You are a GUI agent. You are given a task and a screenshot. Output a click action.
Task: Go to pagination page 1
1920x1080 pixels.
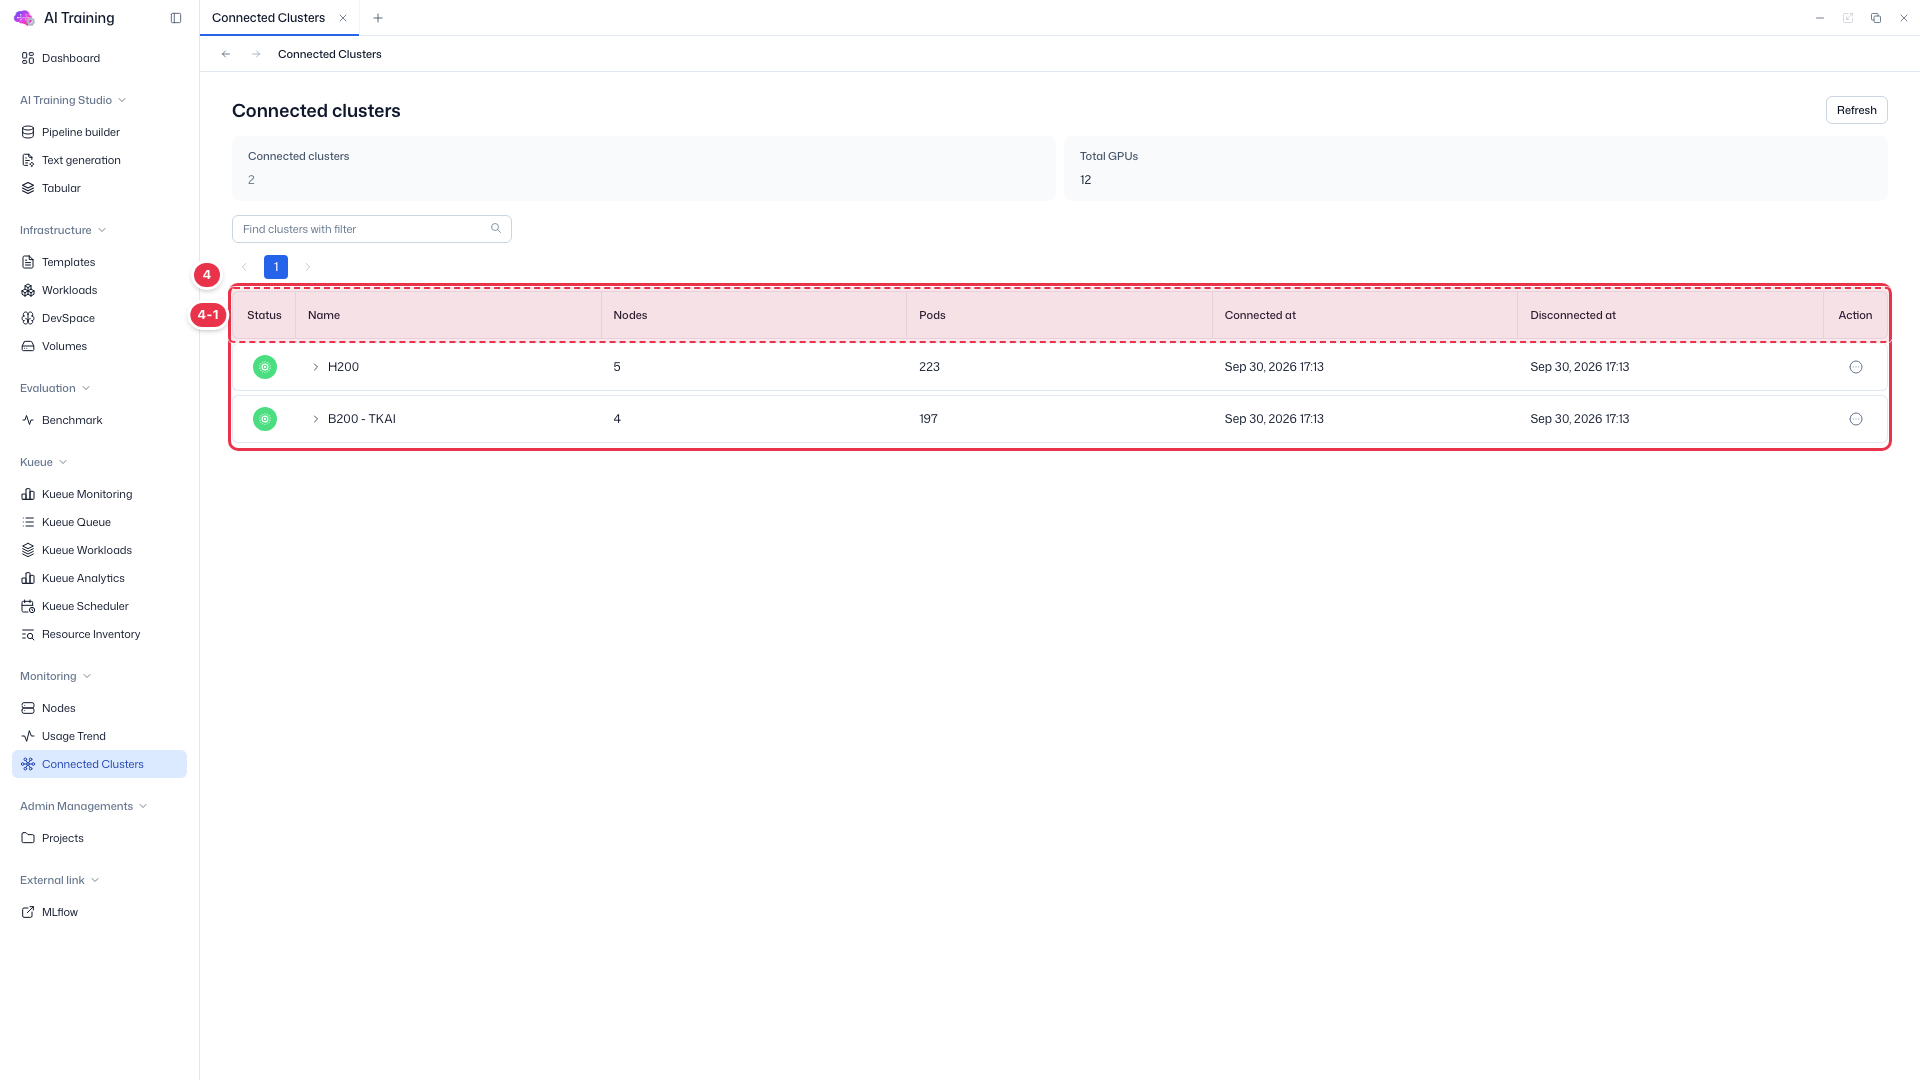276,267
